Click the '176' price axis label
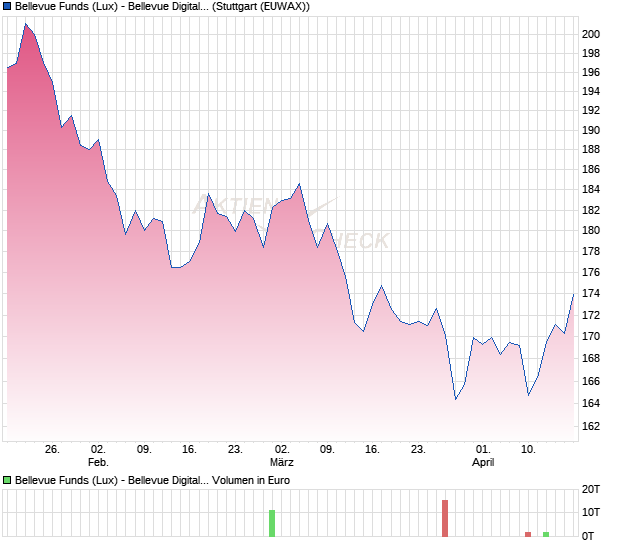The image size is (620, 546). click(x=591, y=272)
